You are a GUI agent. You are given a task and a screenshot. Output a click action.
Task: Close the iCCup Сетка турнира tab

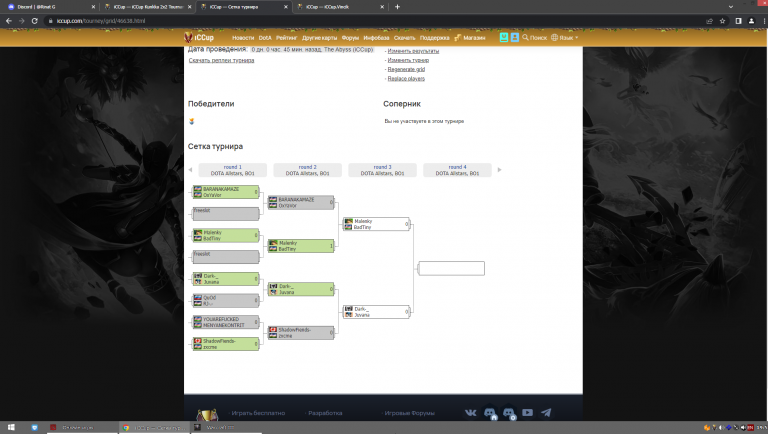(286, 7)
